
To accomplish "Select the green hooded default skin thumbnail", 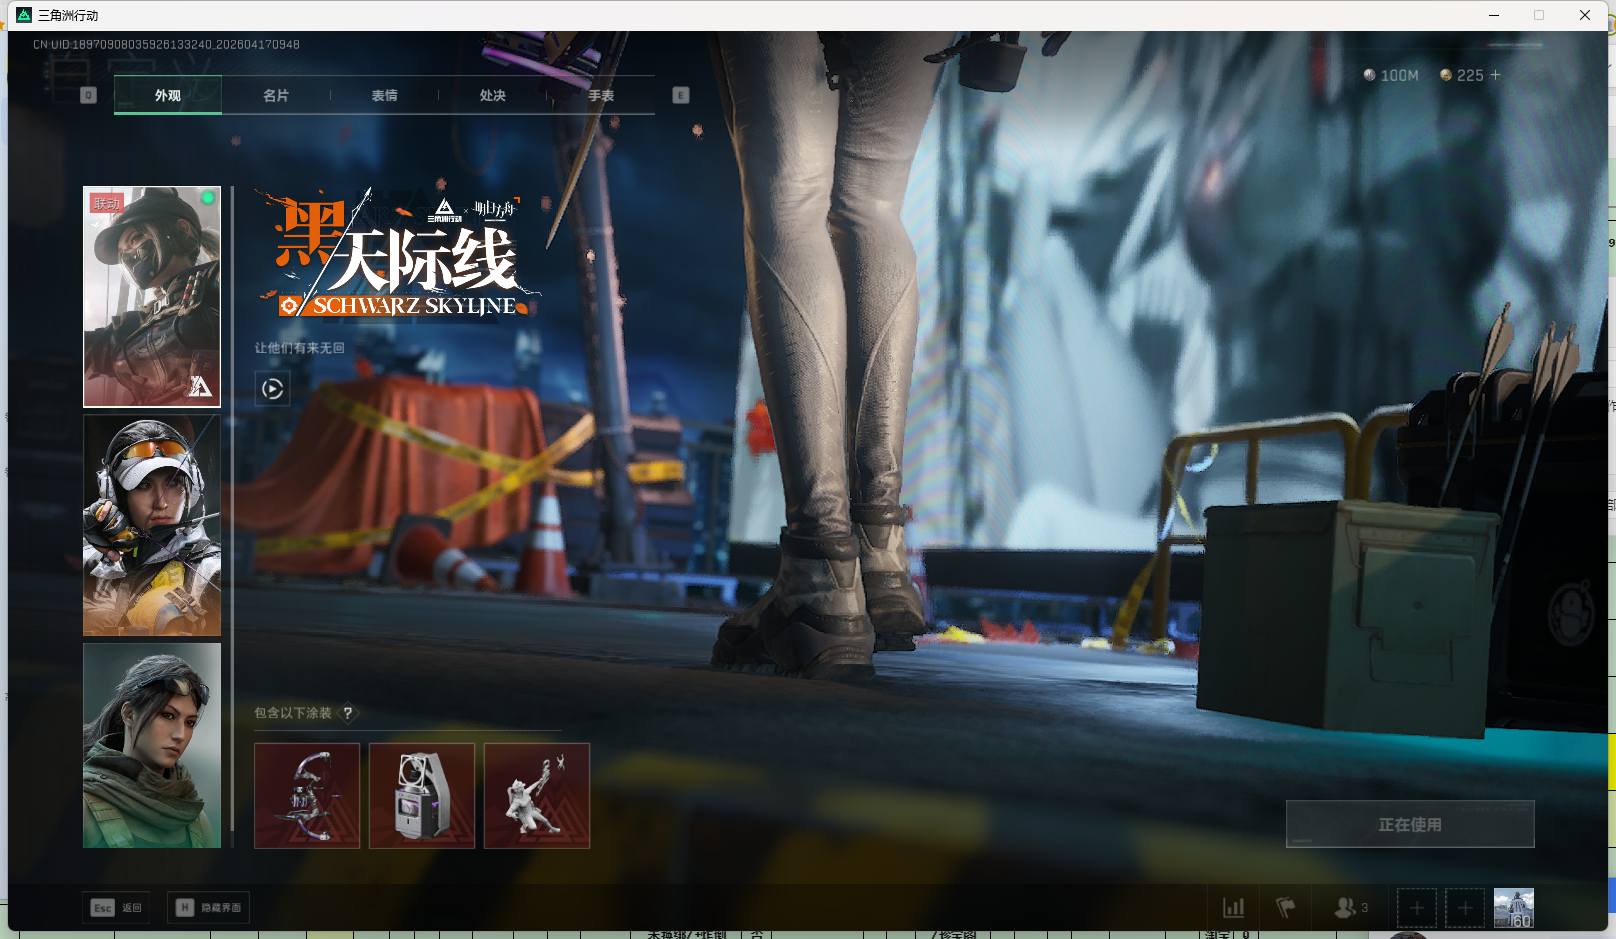I will [152, 746].
